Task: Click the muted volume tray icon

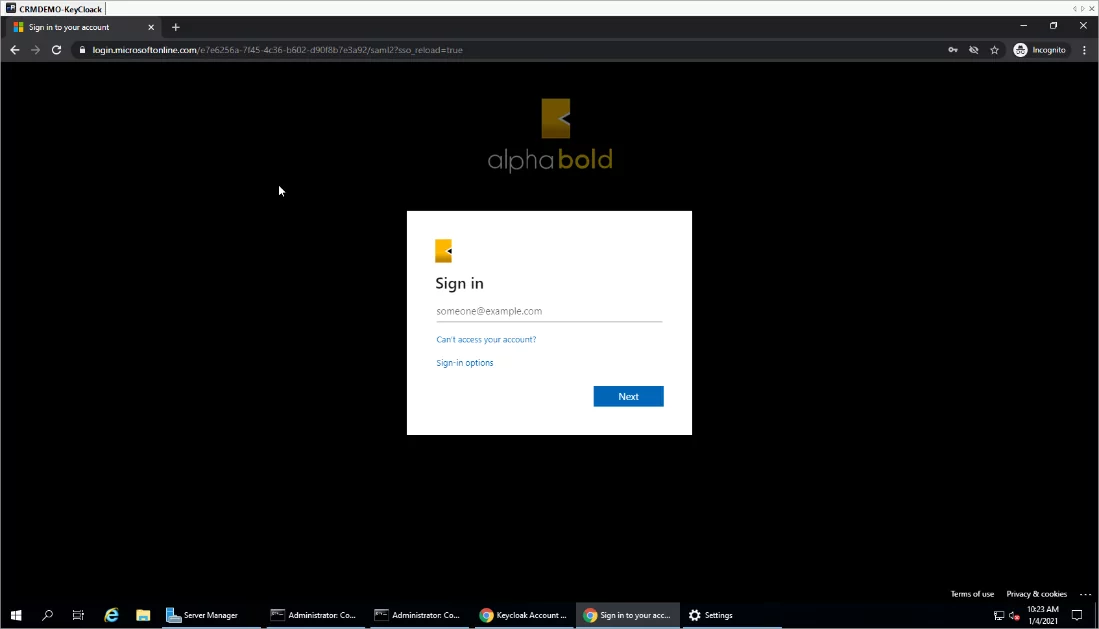Action: pos(1014,616)
